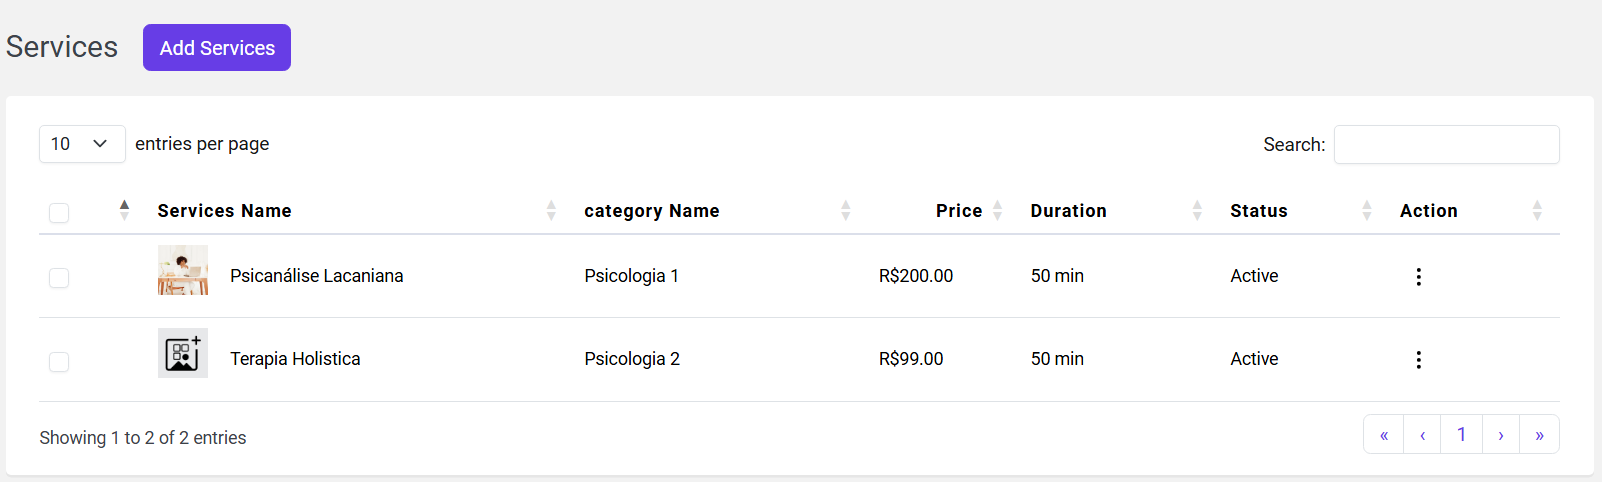Open action menu for Terapia Holistica
This screenshot has height=482, width=1602.
[1418, 360]
